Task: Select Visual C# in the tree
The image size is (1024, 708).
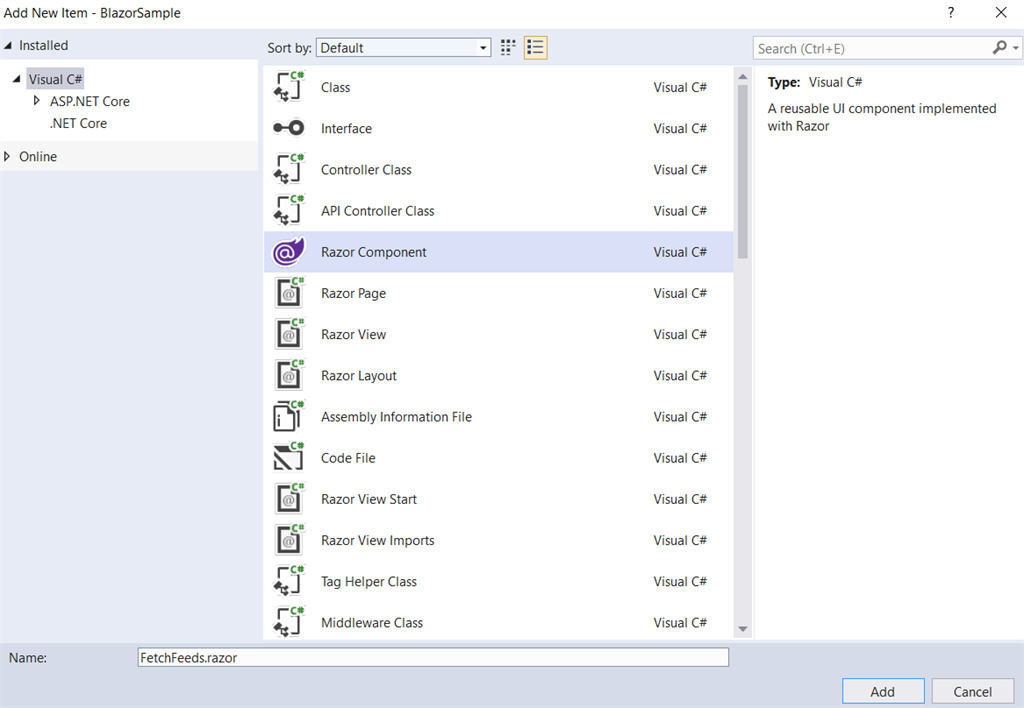Action: tap(56, 79)
